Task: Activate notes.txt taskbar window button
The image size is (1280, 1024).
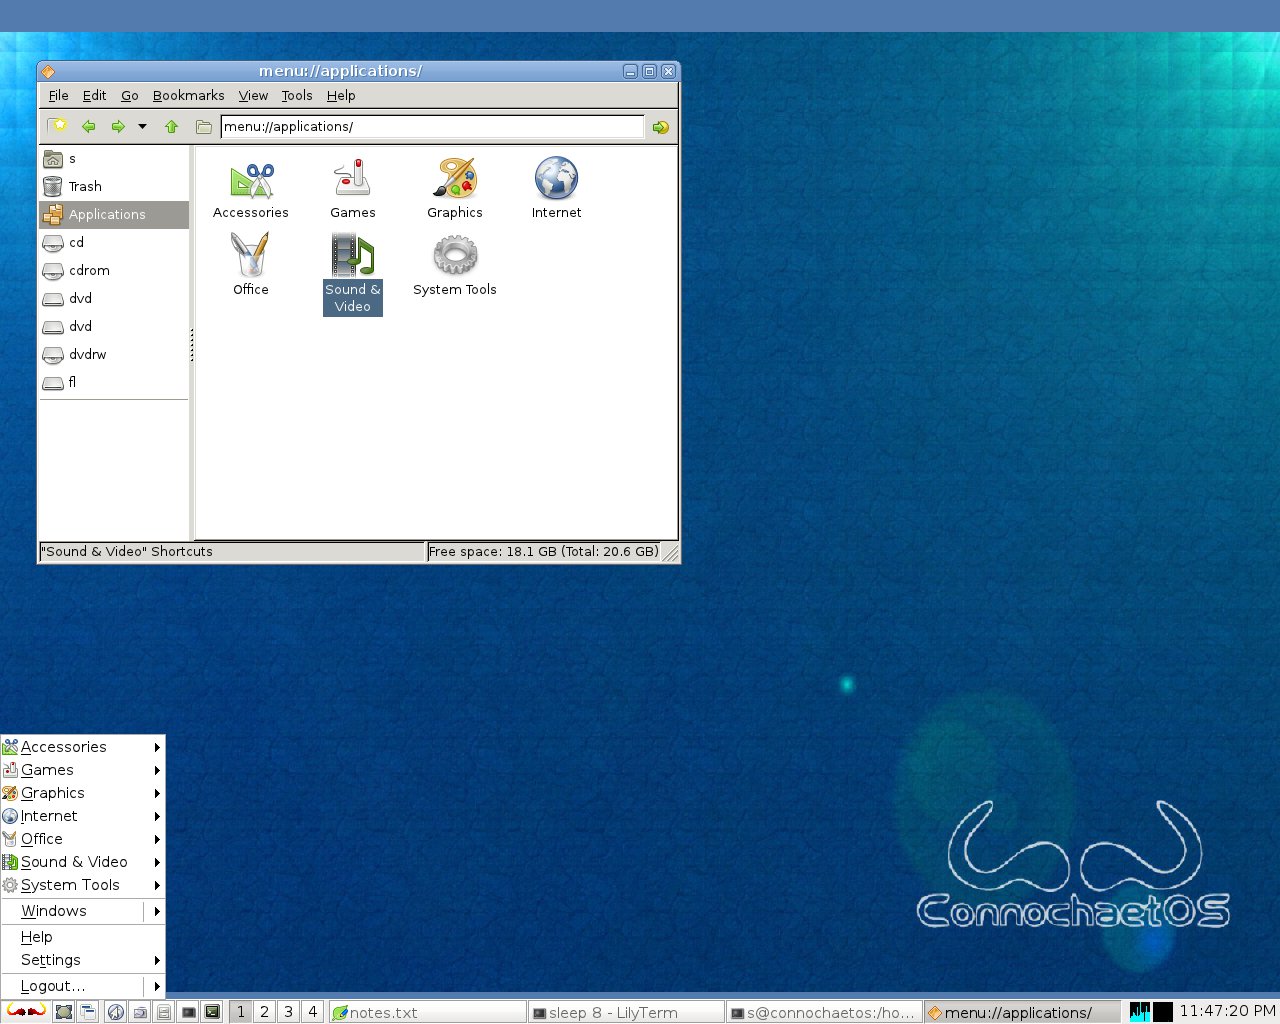Action: [x=427, y=1013]
